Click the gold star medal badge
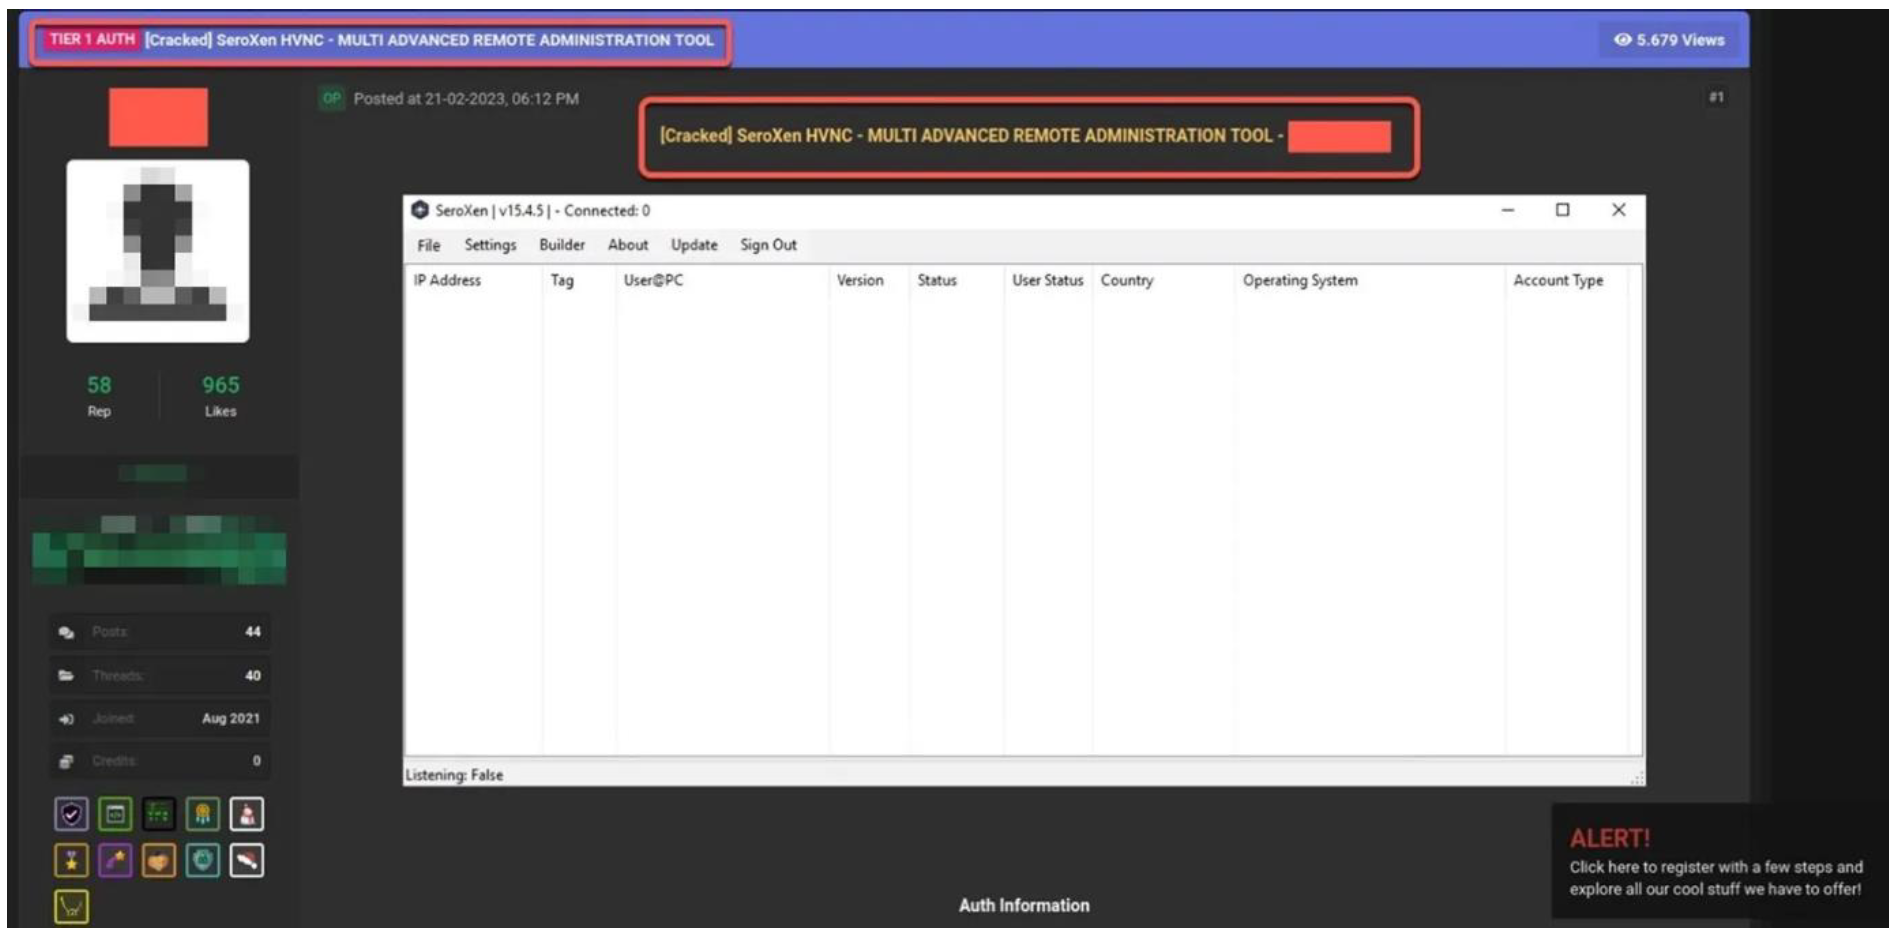The width and height of the screenshot is (1898, 943). tap(71, 861)
